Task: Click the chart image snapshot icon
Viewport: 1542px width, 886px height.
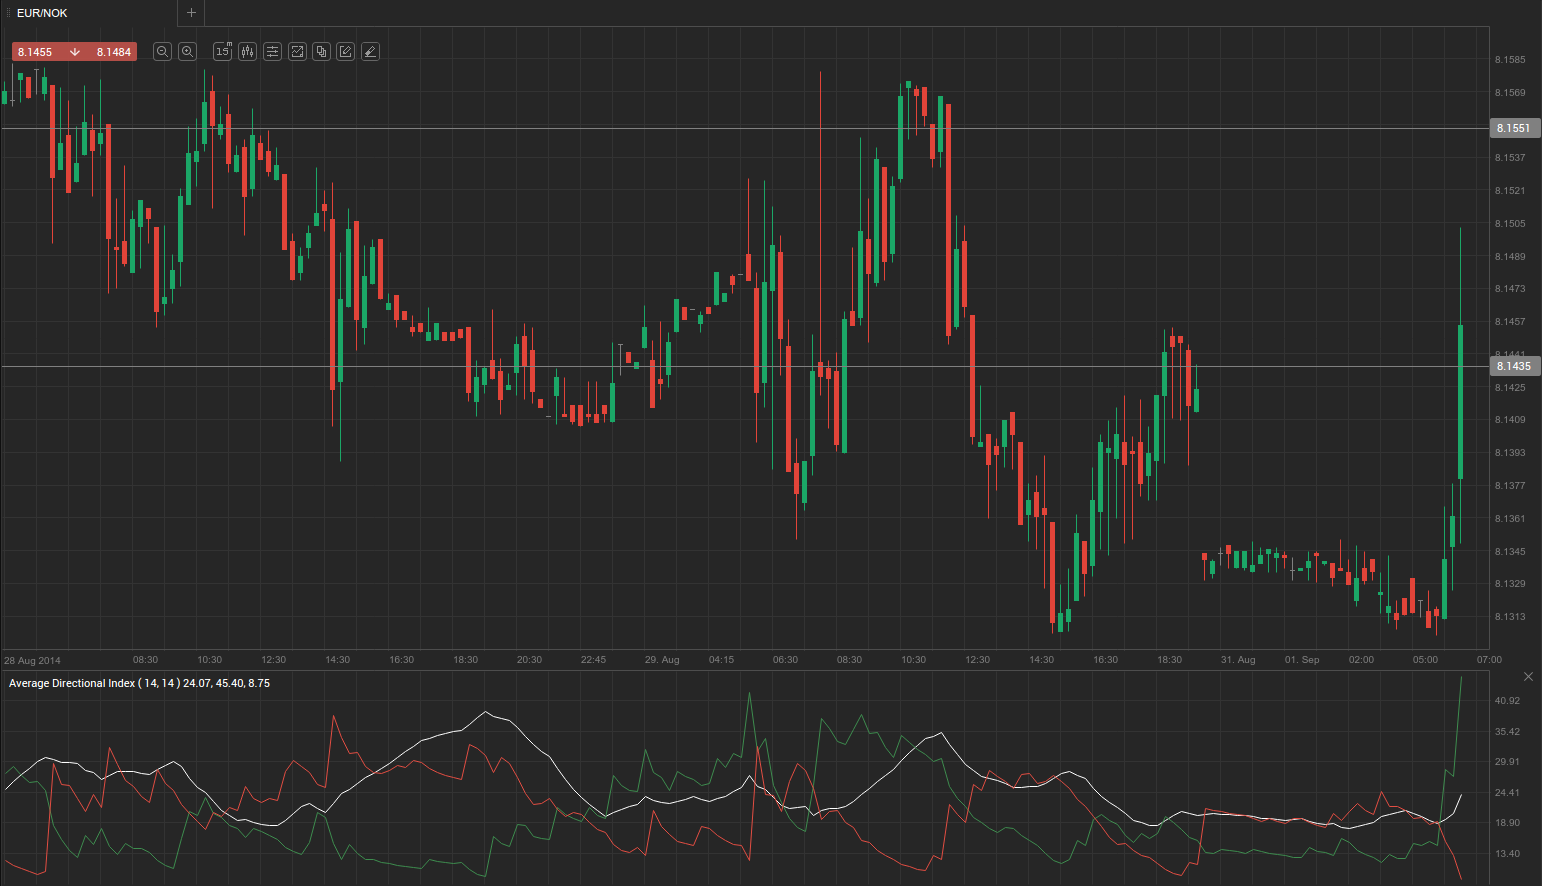Action: [297, 52]
